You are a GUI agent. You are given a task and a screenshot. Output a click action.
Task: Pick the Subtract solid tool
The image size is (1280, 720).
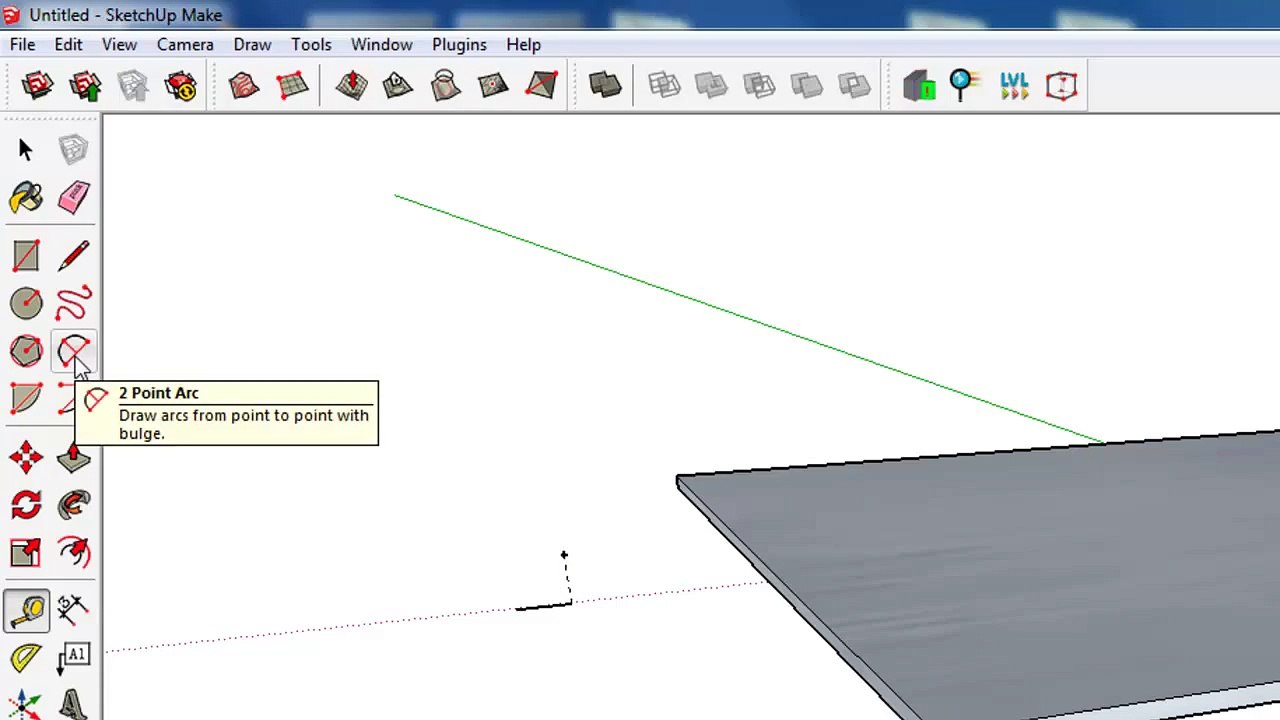click(x=759, y=86)
